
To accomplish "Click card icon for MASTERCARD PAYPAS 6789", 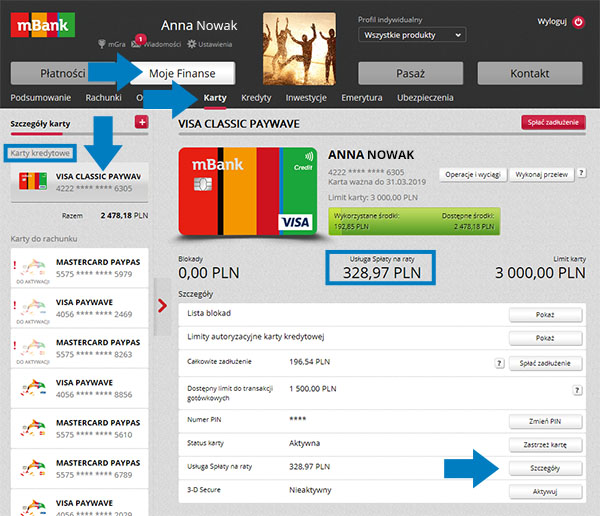I will click(33, 468).
